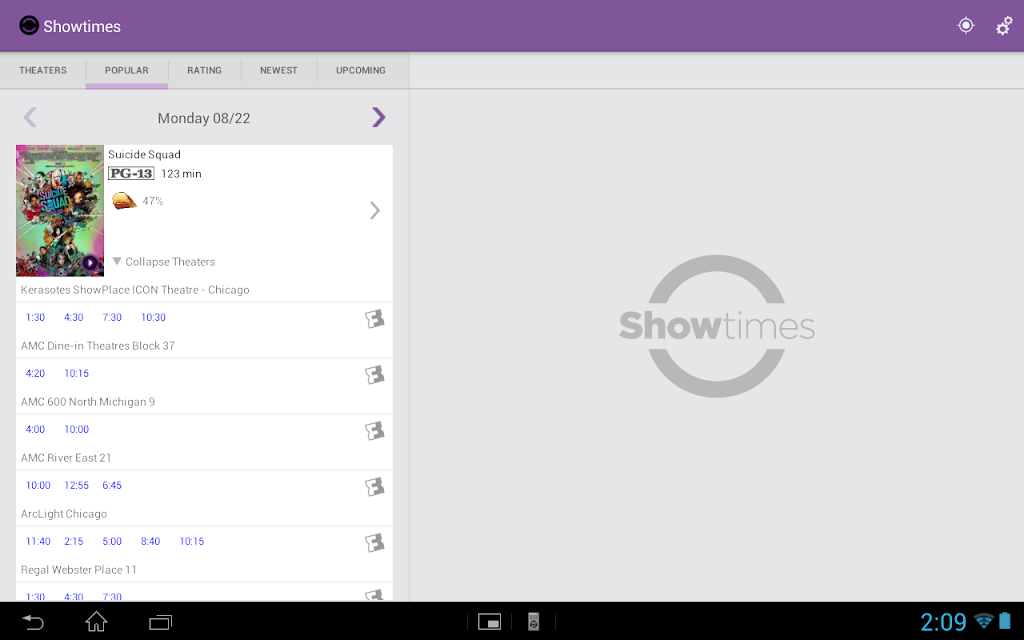Tap ArcLight Chicago theater name
Screen dimensions: 1024x640
pyautogui.click(x=64, y=514)
